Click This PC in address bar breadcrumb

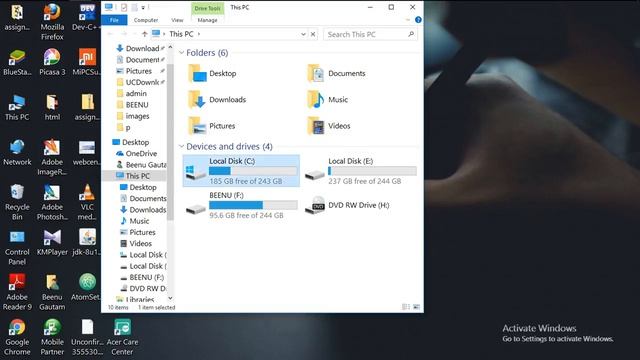[181, 34]
